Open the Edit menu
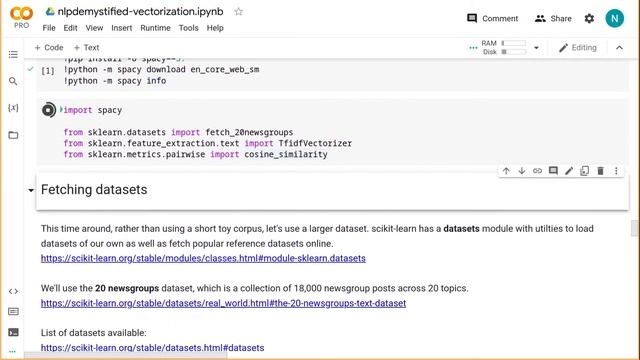640x360 pixels. pyautogui.click(x=70, y=28)
